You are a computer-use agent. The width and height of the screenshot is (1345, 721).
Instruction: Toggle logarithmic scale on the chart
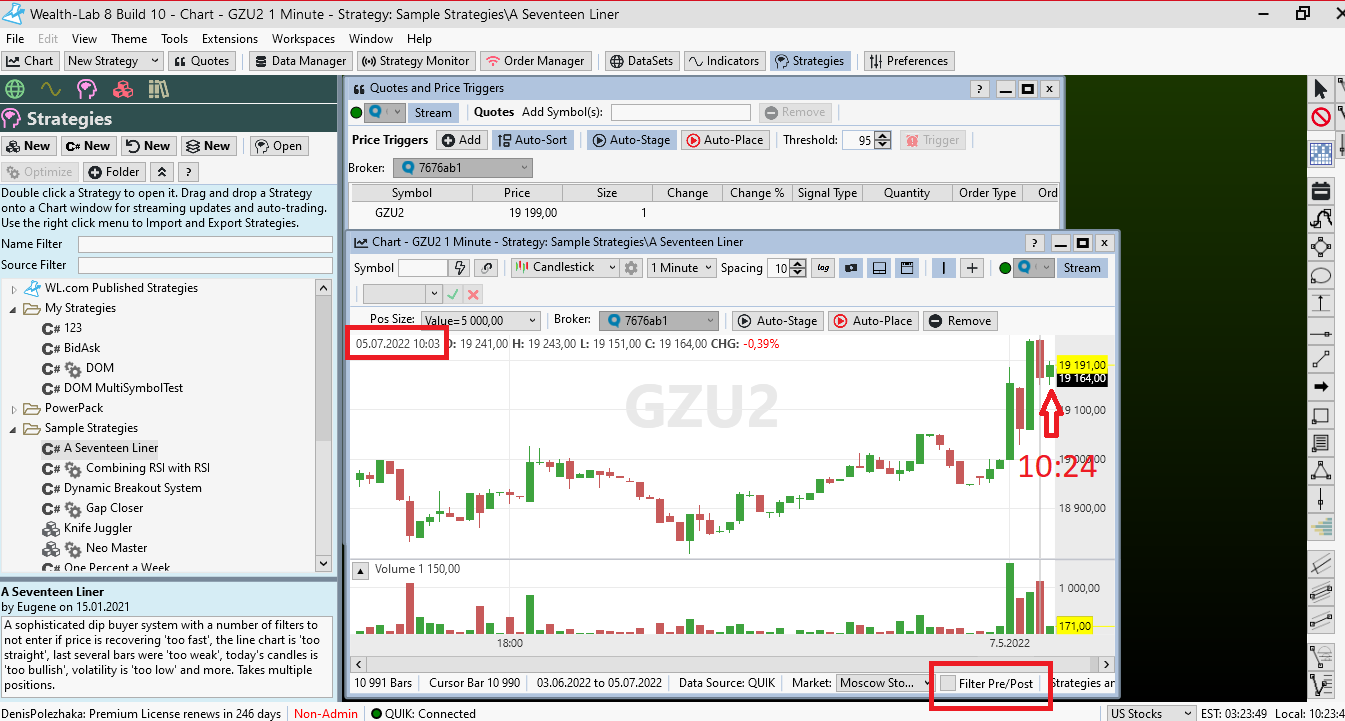(822, 268)
